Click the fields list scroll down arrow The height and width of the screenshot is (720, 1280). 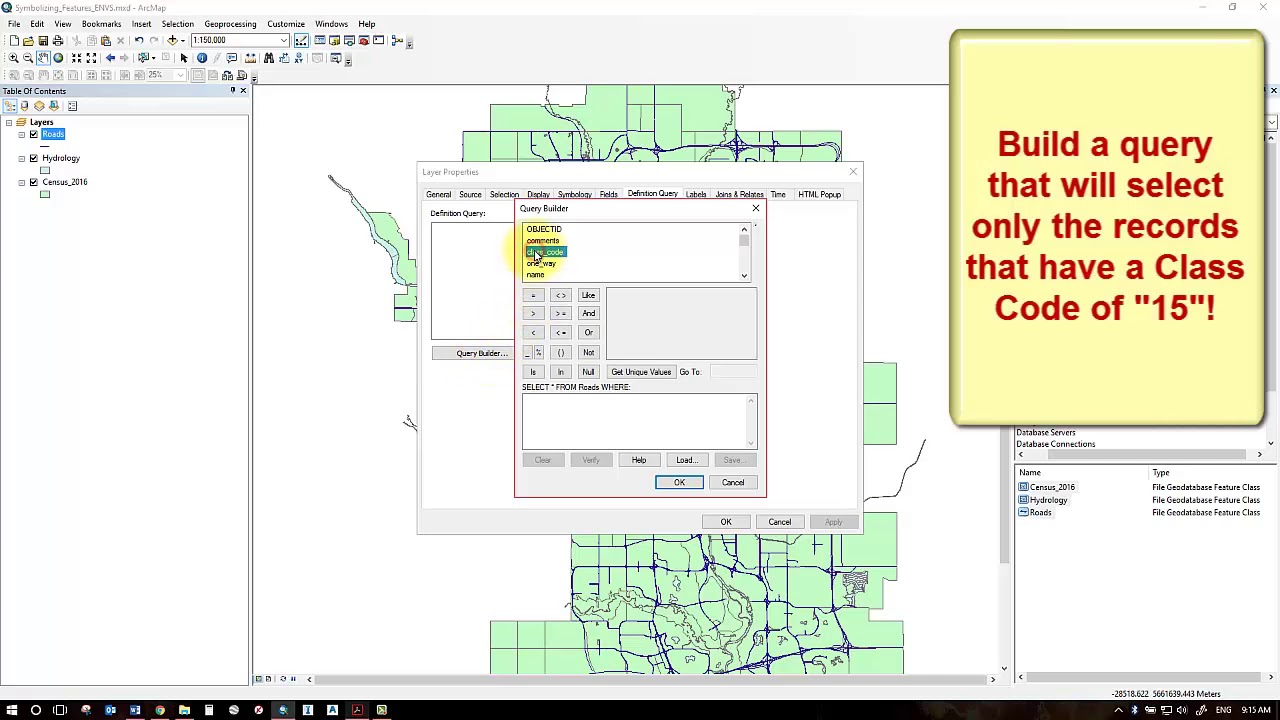(x=744, y=275)
